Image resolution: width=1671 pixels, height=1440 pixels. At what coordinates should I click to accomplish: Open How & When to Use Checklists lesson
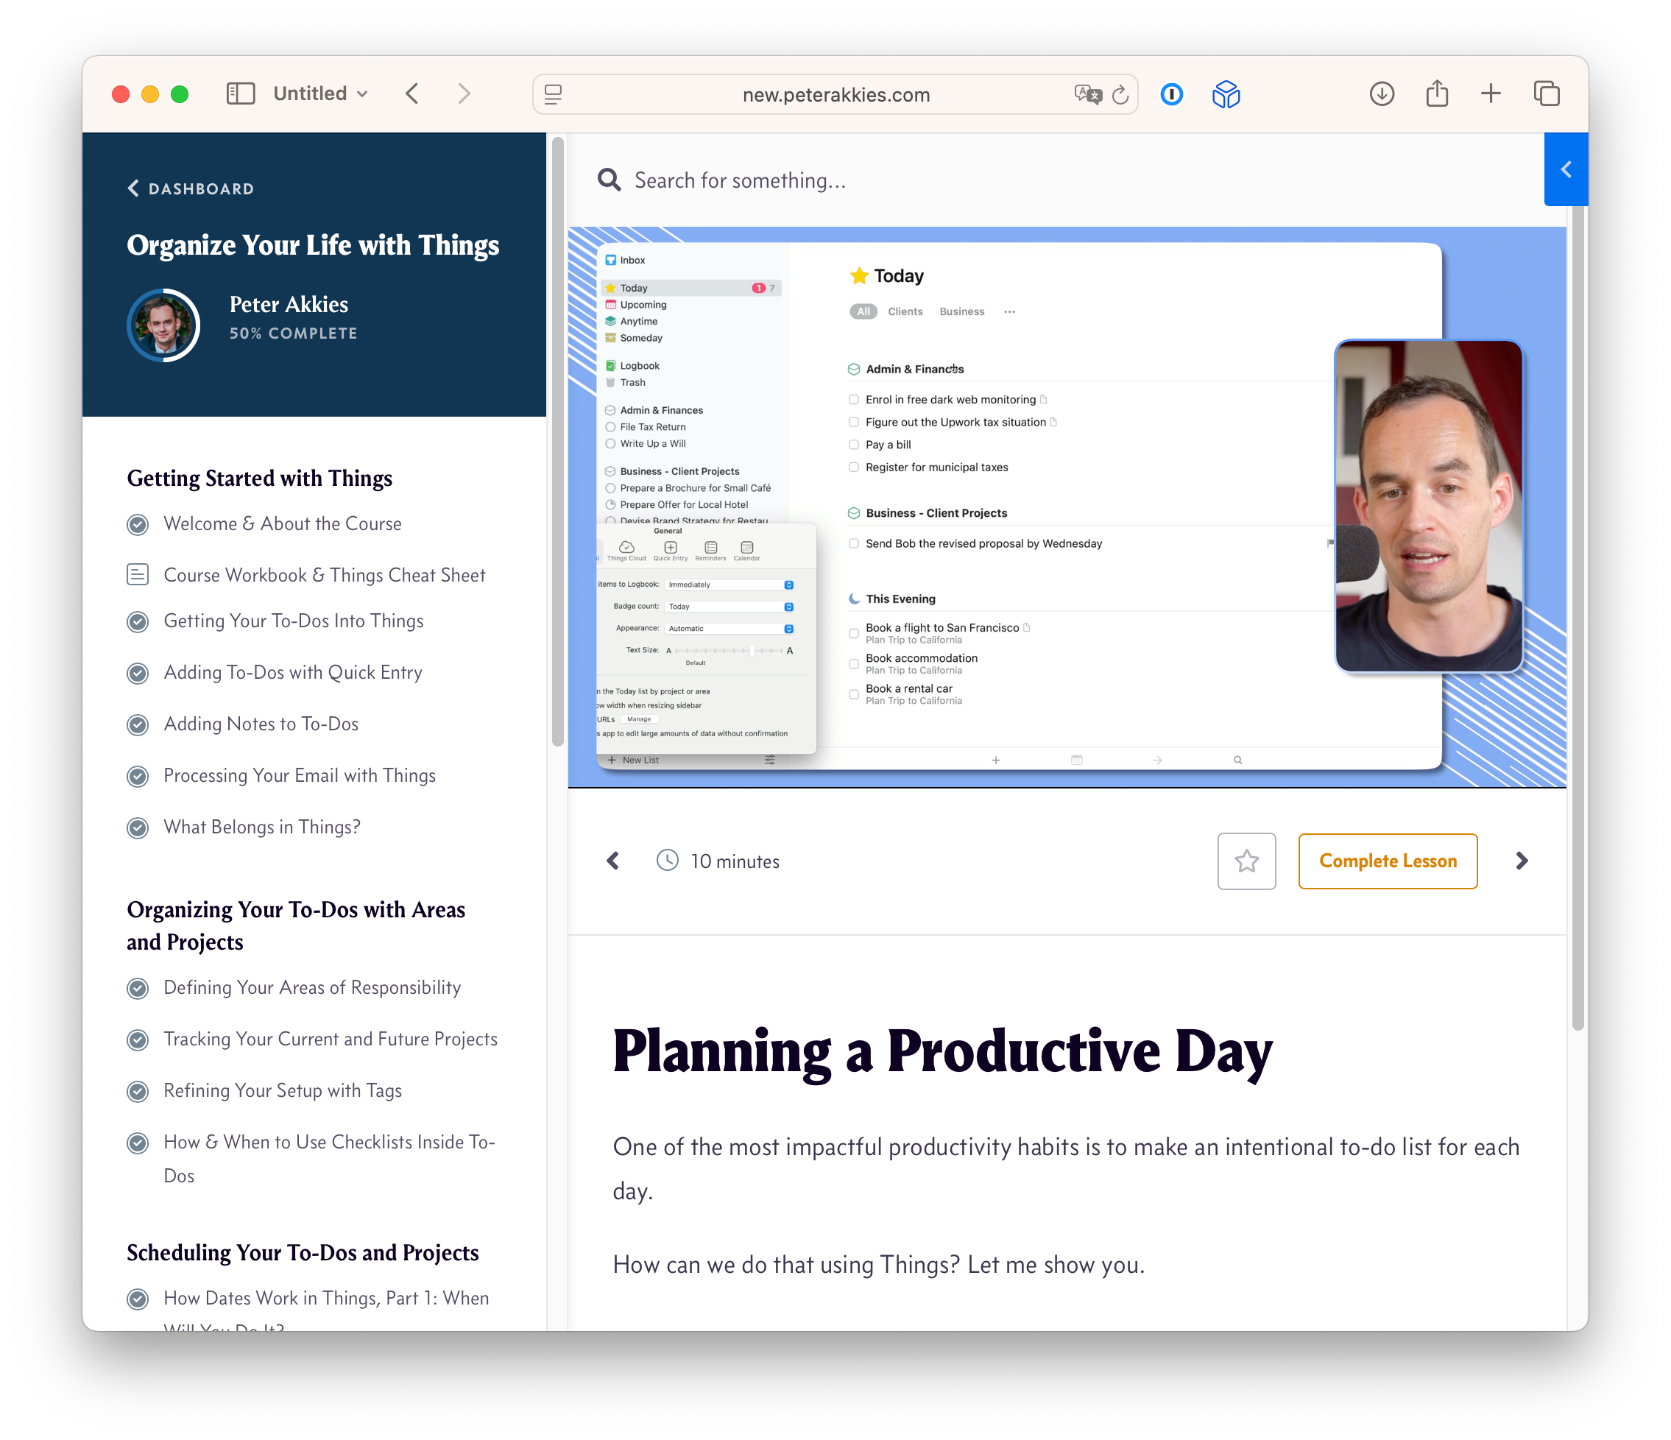(330, 1159)
